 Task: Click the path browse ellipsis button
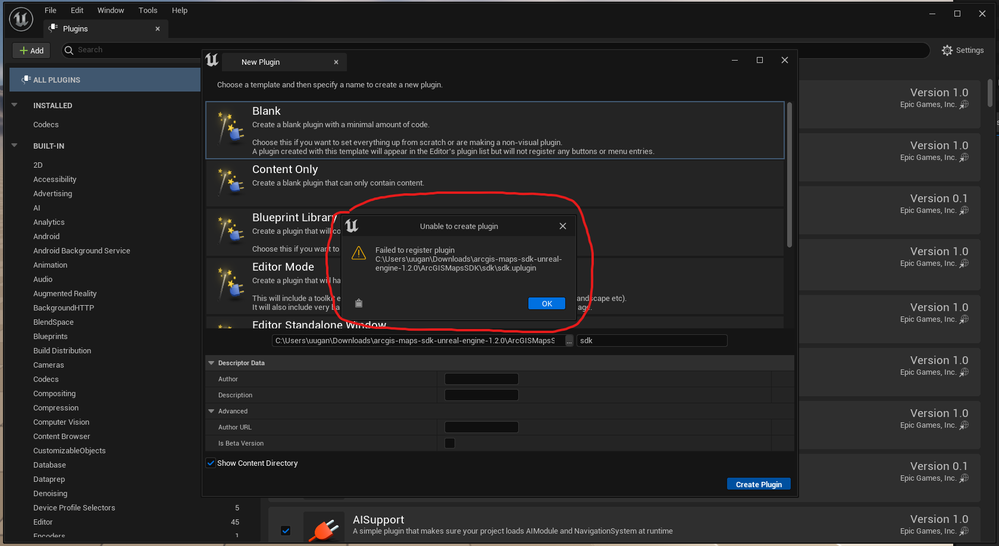[569, 341]
